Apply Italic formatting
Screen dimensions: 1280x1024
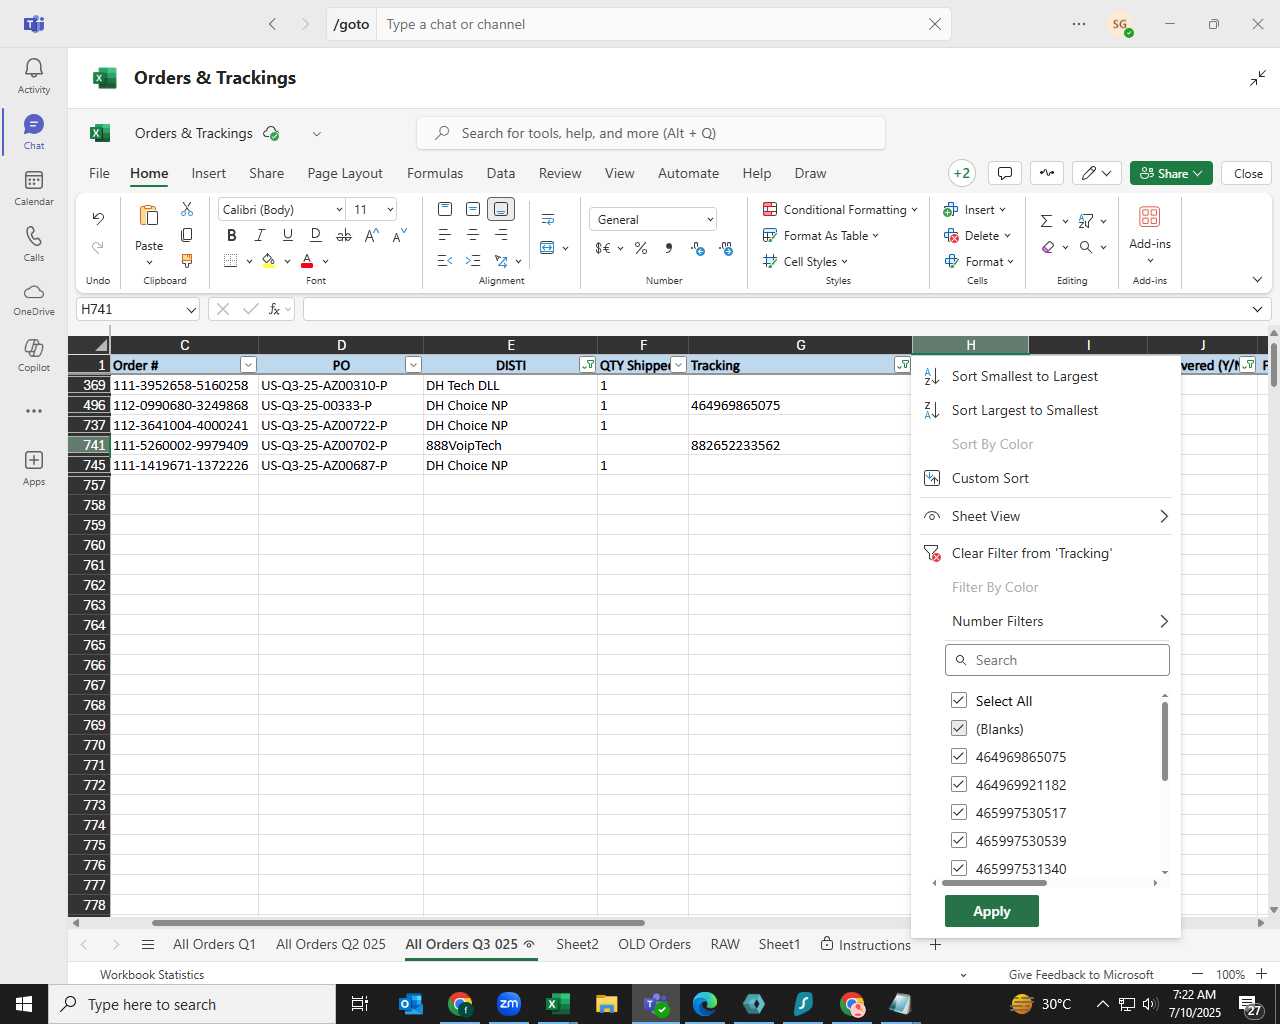[x=260, y=235]
